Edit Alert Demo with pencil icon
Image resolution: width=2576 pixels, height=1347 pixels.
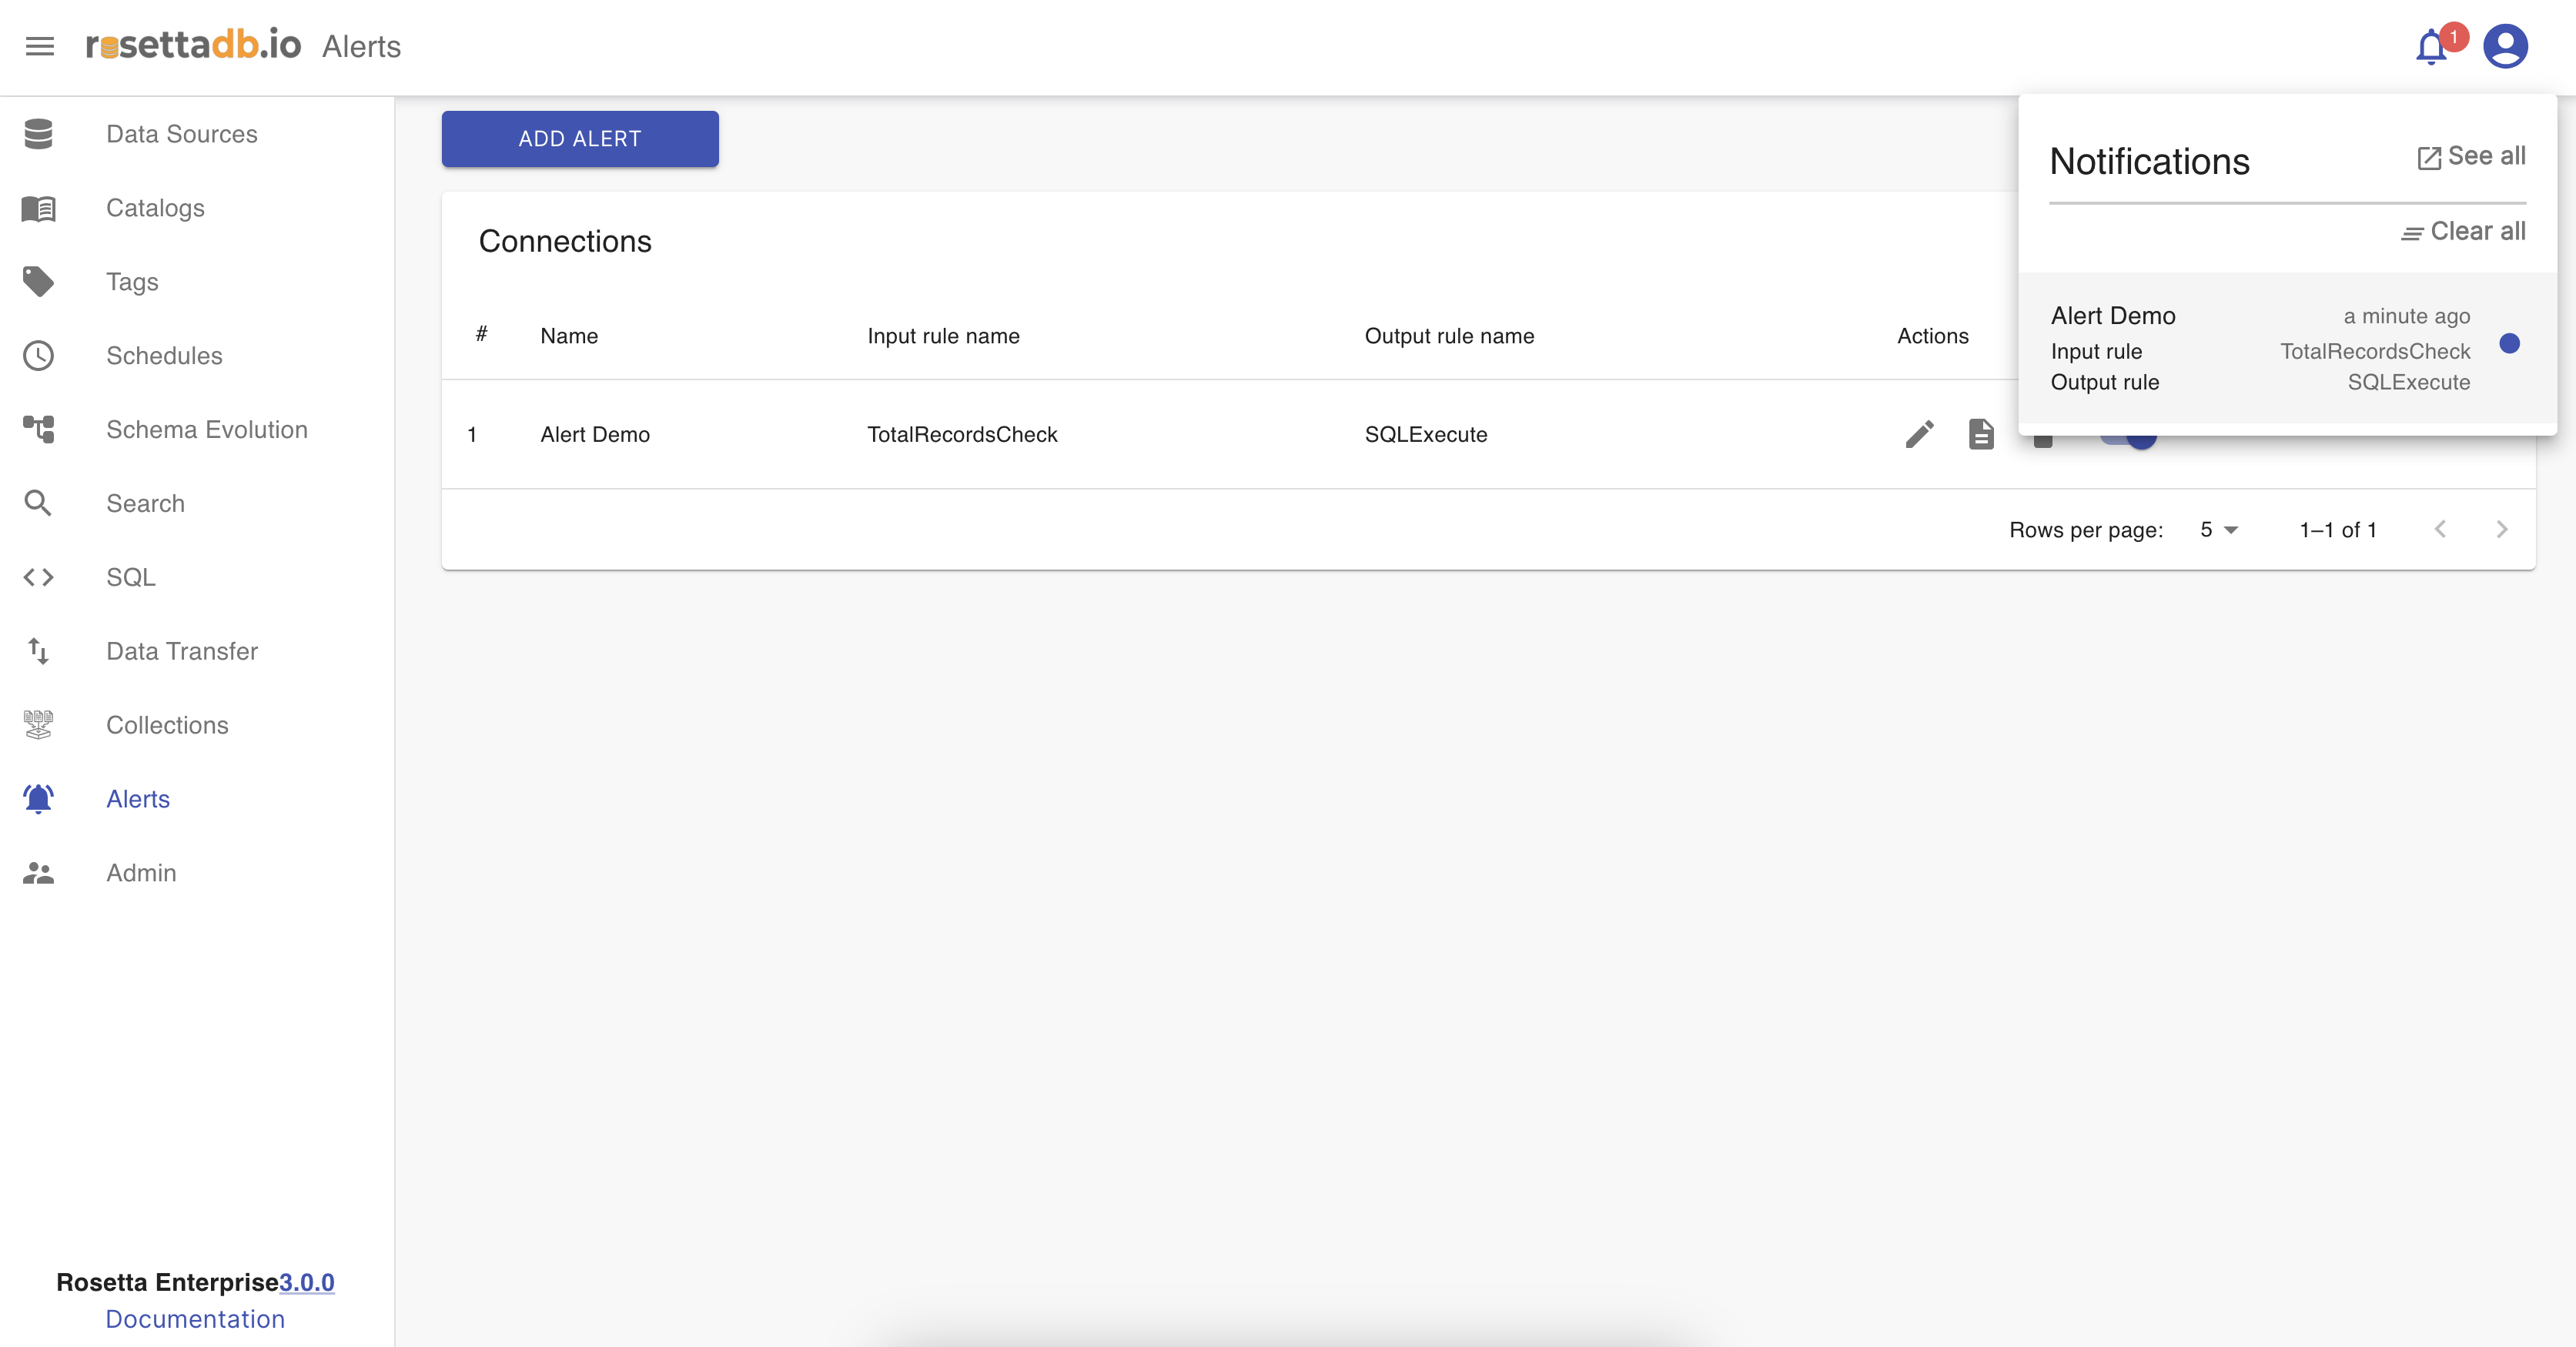click(x=1919, y=434)
